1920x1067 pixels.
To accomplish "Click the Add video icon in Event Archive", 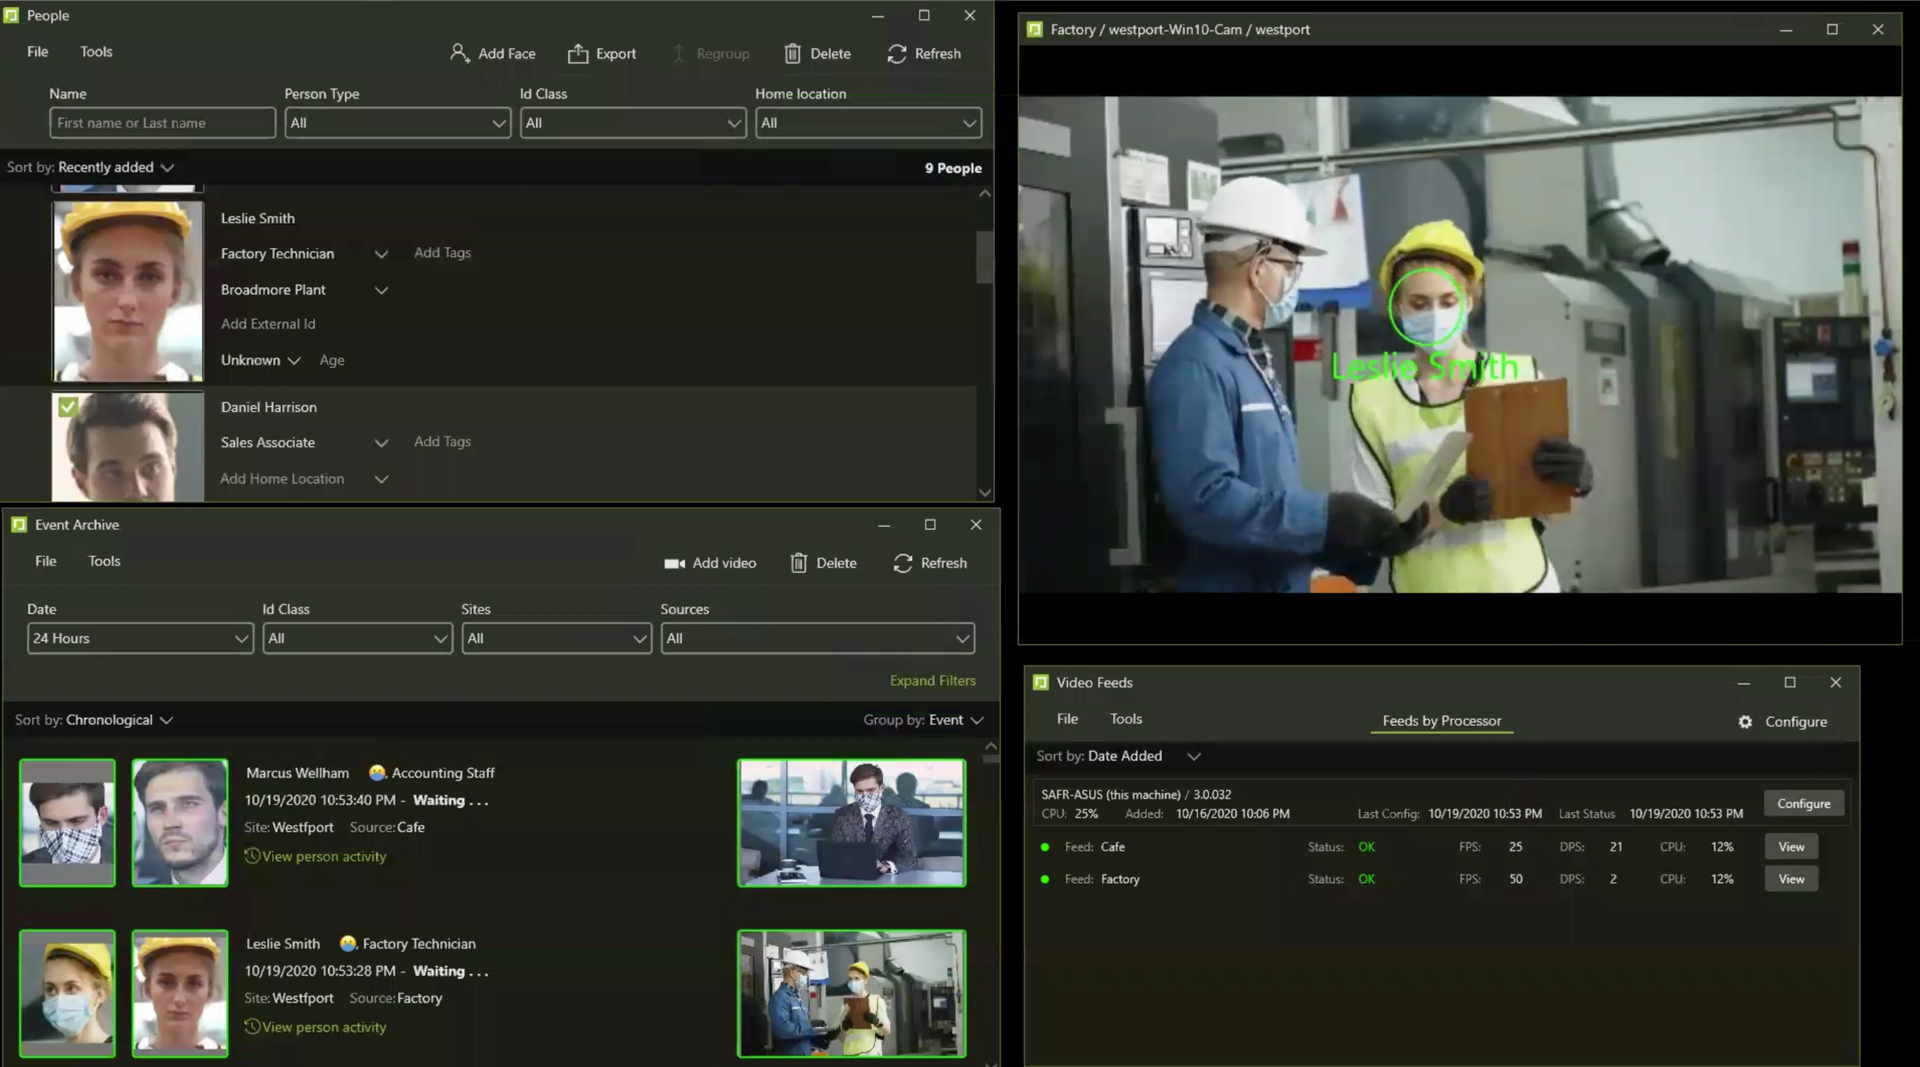I will (x=676, y=562).
